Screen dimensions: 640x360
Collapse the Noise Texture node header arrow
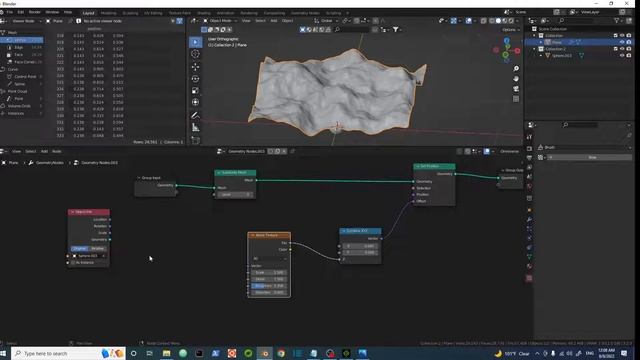252,236
